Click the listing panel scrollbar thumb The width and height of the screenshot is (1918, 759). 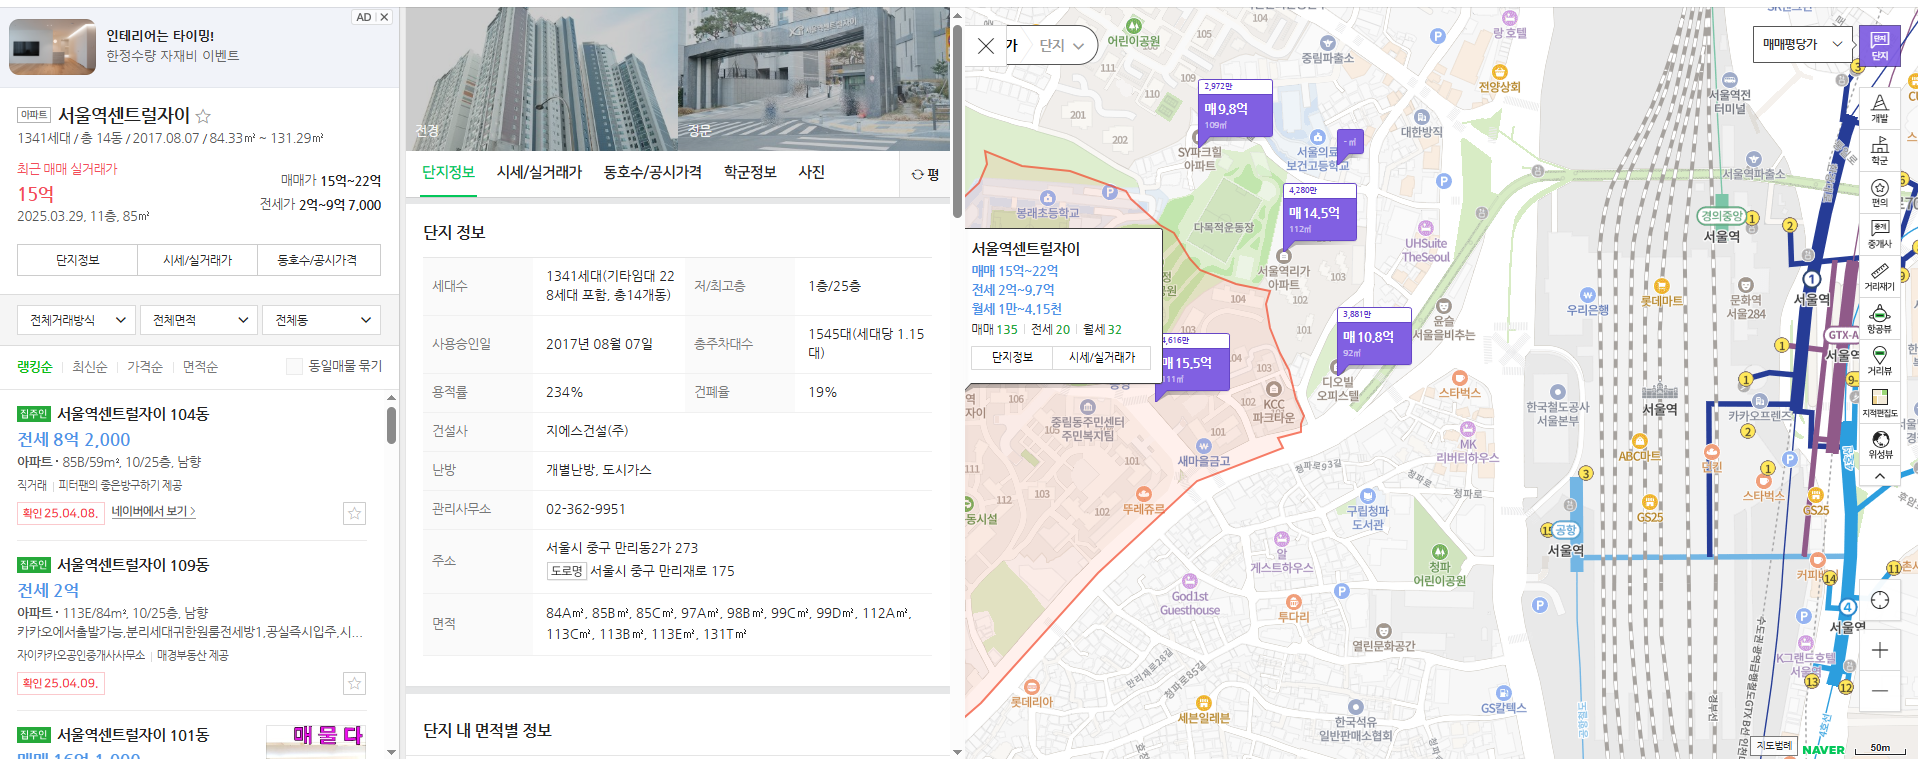[x=391, y=425]
